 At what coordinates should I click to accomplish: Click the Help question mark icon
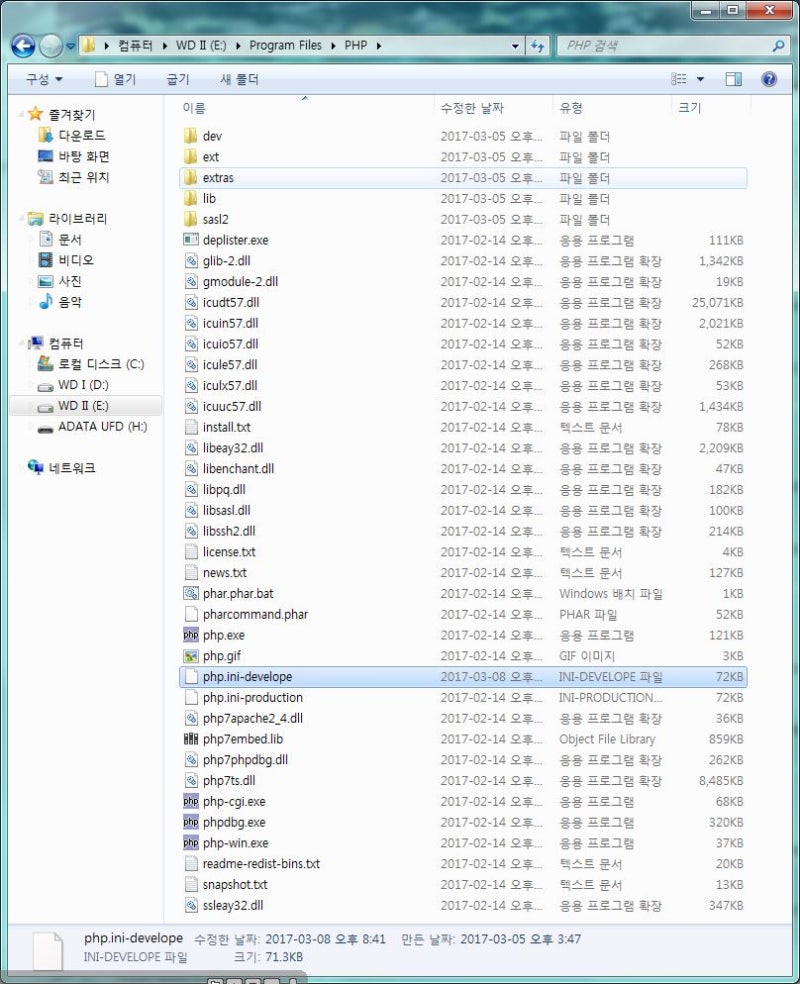click(x=769, y=79)
